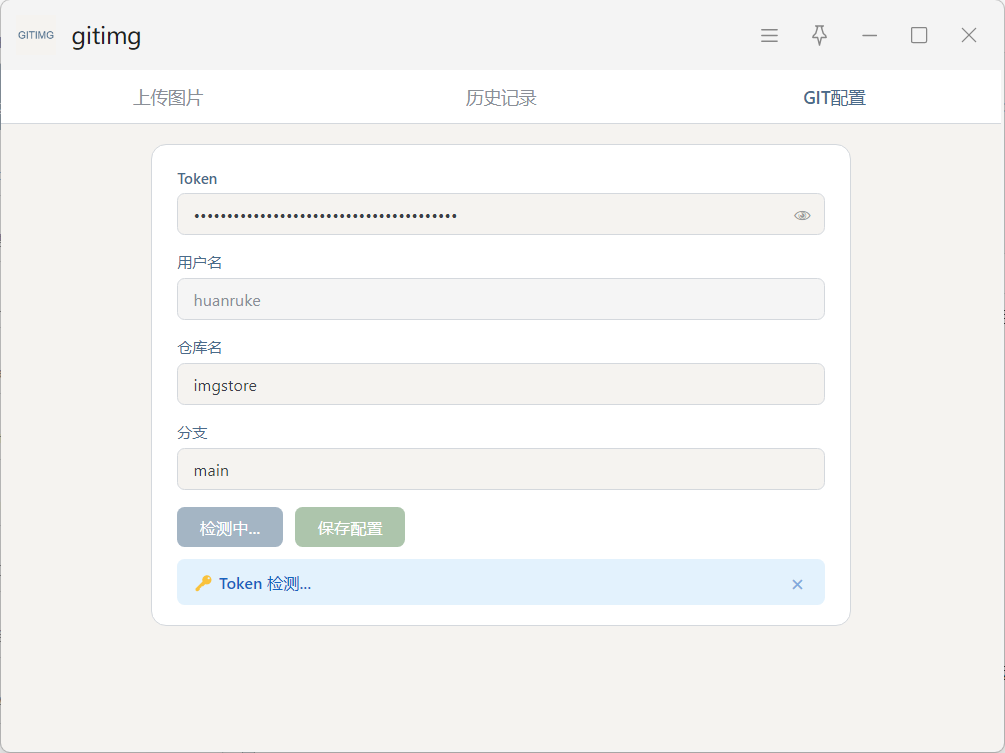Click the key icon in Token alert

203,583
